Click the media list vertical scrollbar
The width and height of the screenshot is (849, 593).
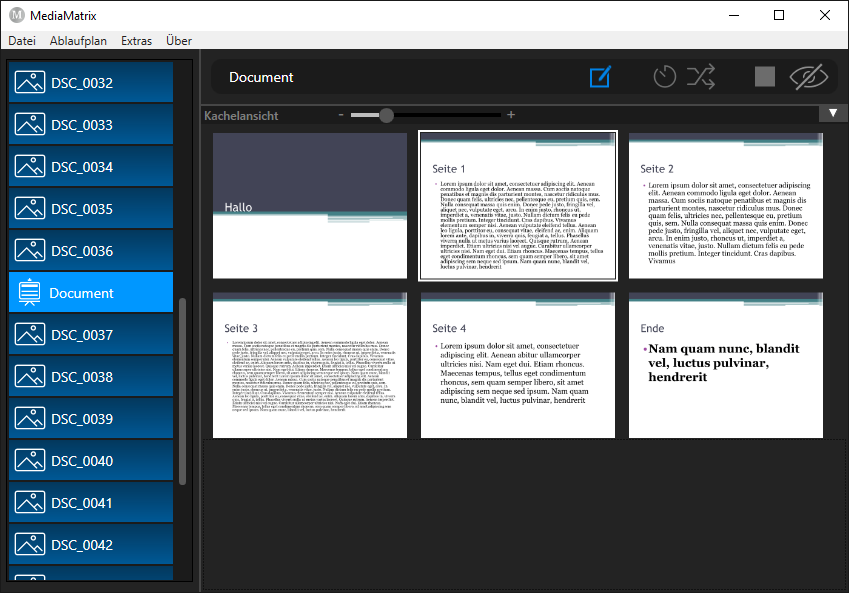click(x=182, y=390)
